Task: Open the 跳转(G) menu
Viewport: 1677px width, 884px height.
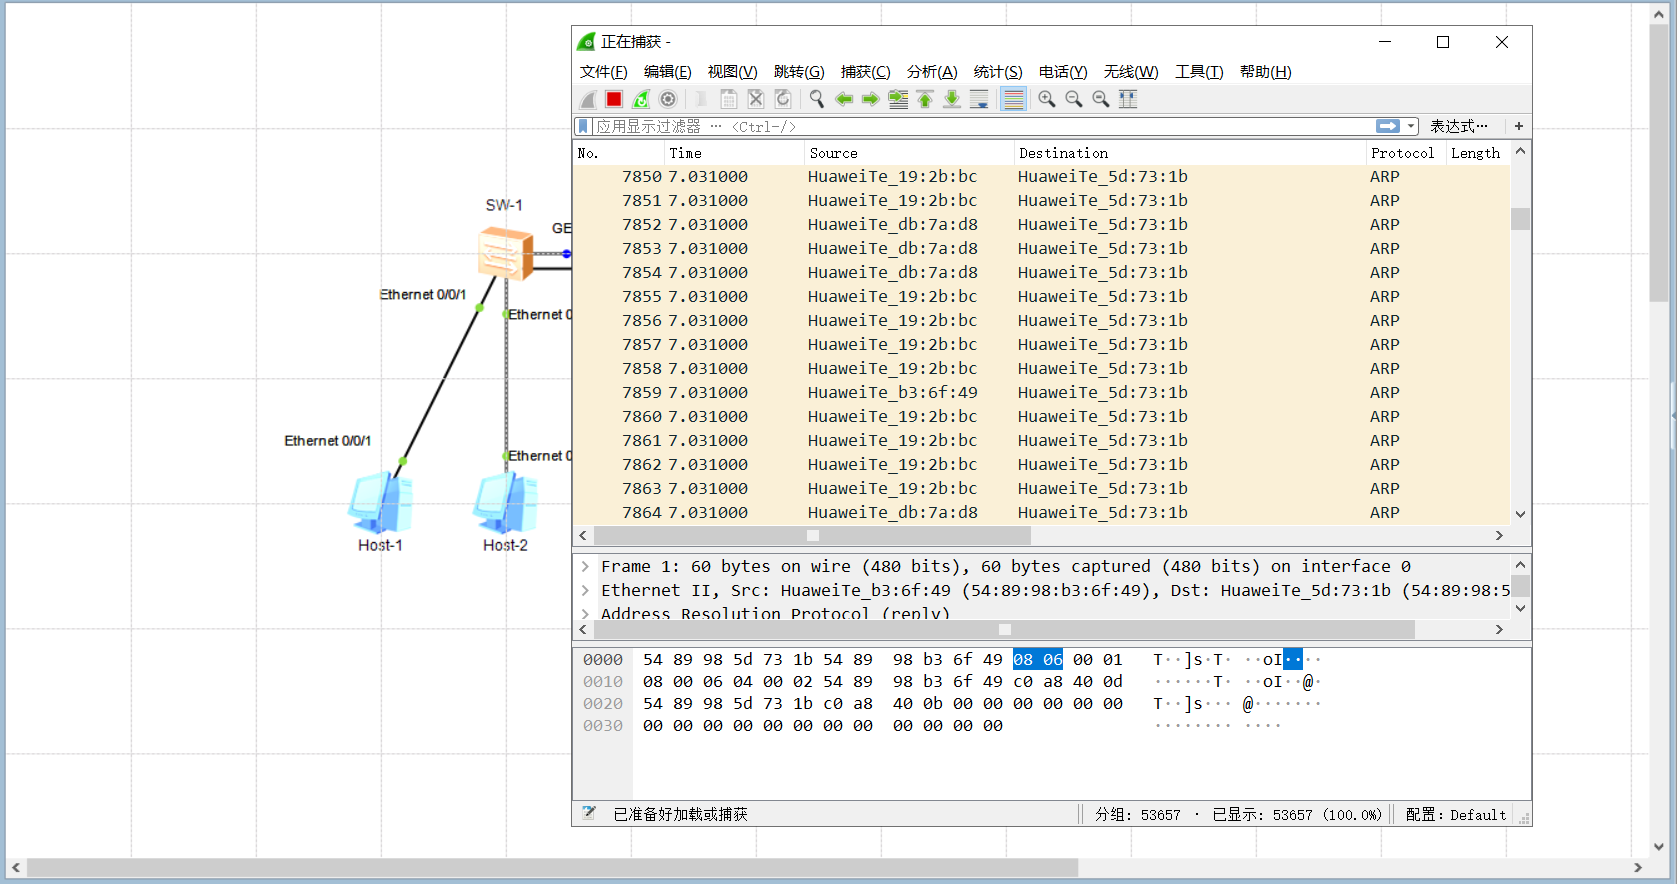Action: [799, 72]
